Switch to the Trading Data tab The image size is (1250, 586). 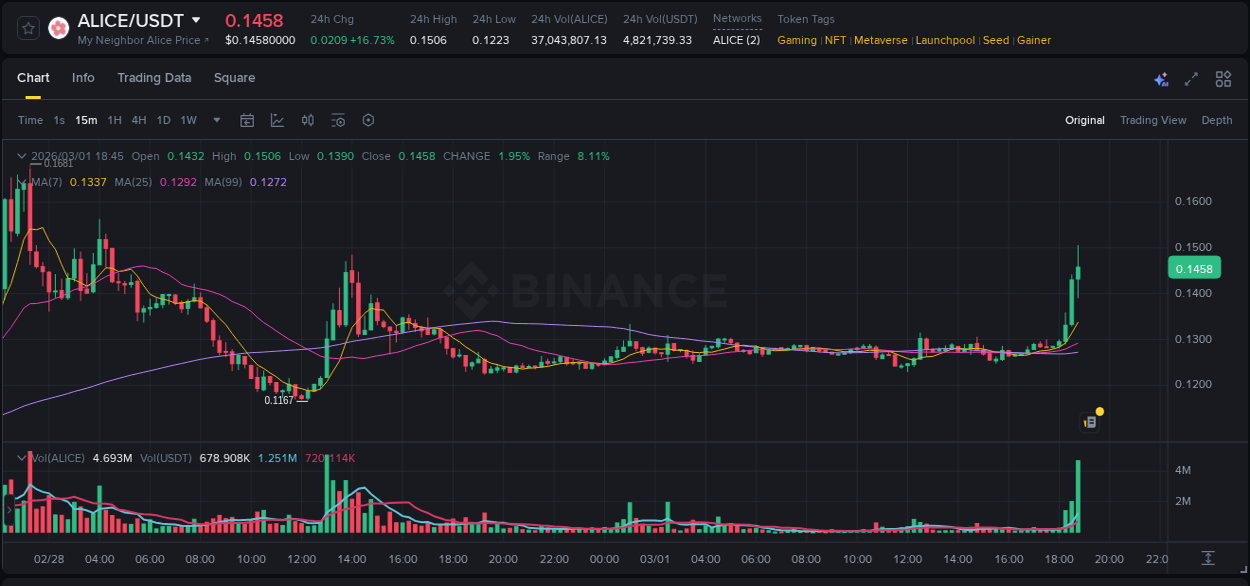point(154,78)
